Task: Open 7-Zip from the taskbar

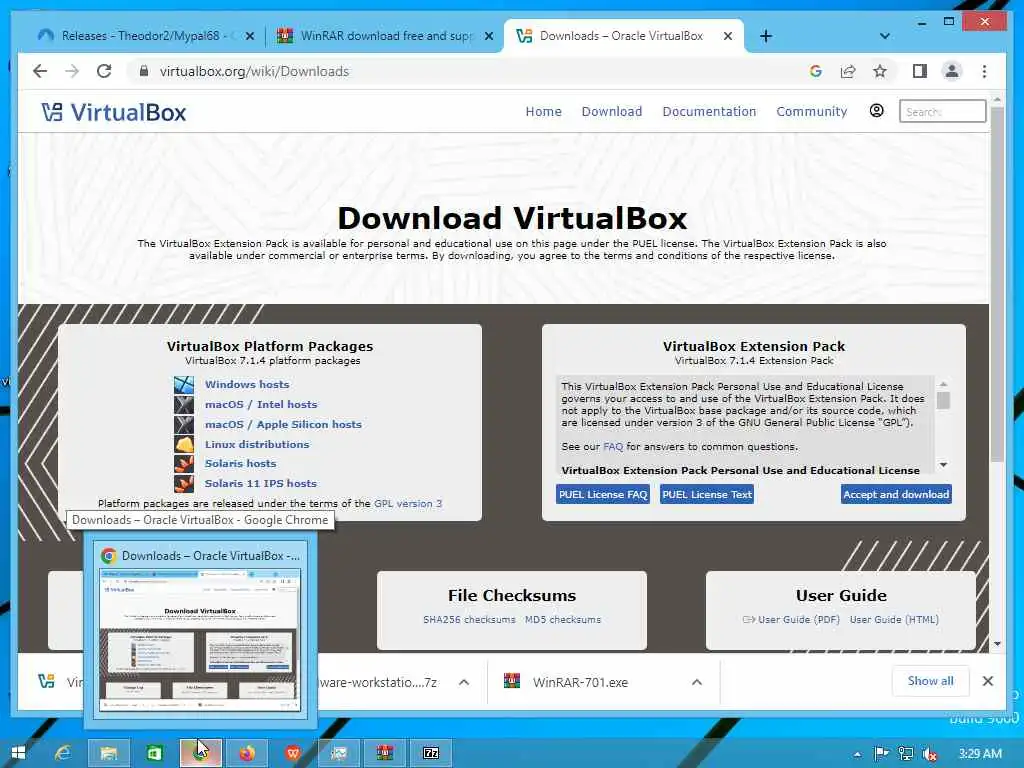Action: pyautogui.click(x=431, y=753)
